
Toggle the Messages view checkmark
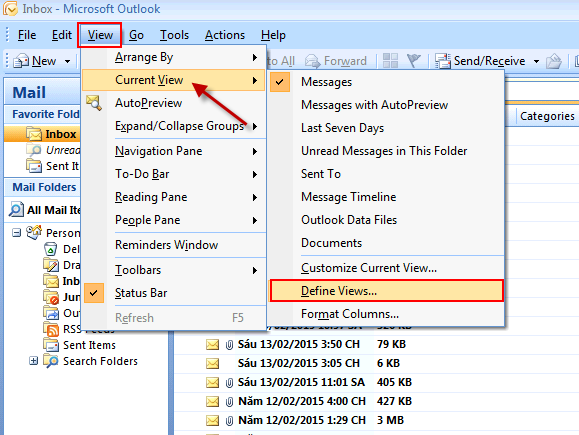[x=280, y=82]
